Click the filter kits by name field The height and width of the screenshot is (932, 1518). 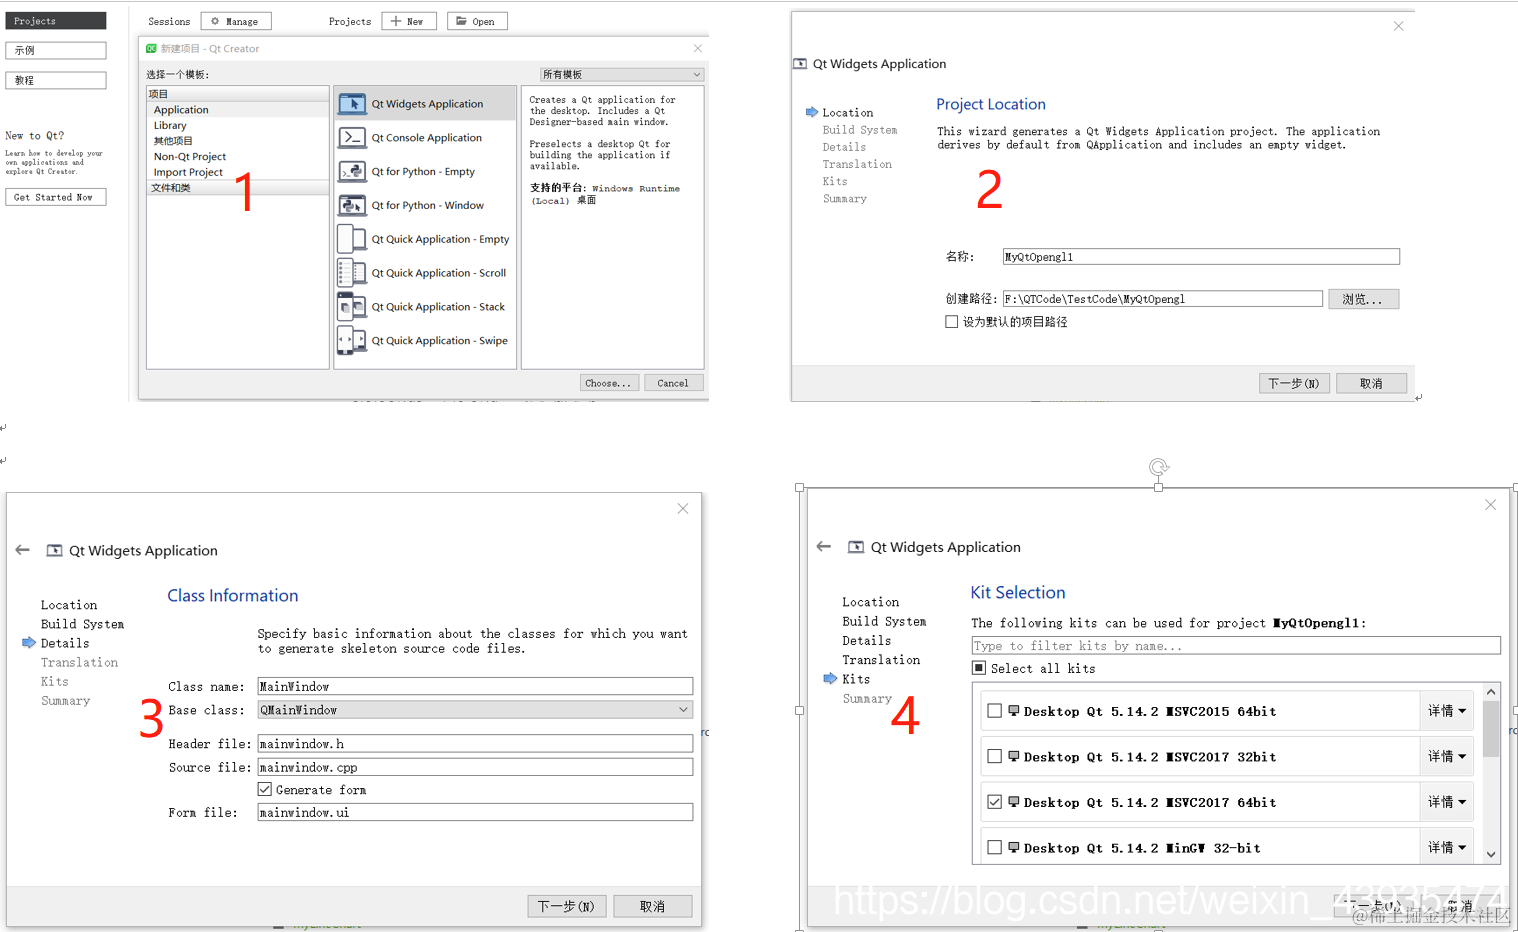tap(1236, 646)
